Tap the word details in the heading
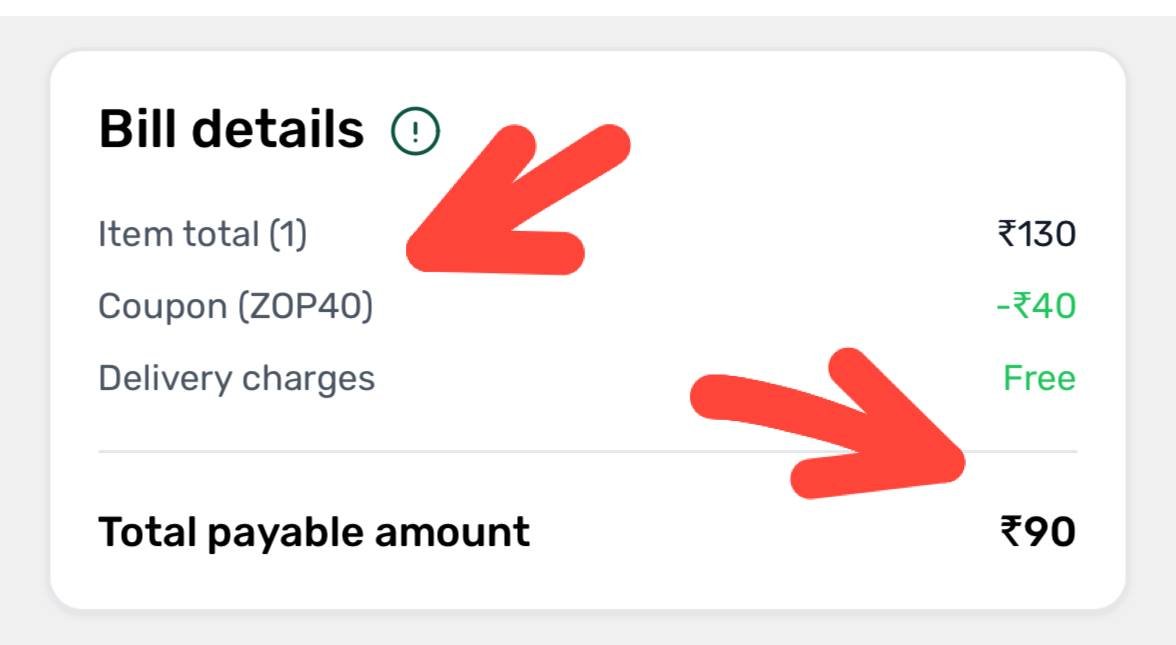This screenshot has height=645, width=1176. [278, 129]
